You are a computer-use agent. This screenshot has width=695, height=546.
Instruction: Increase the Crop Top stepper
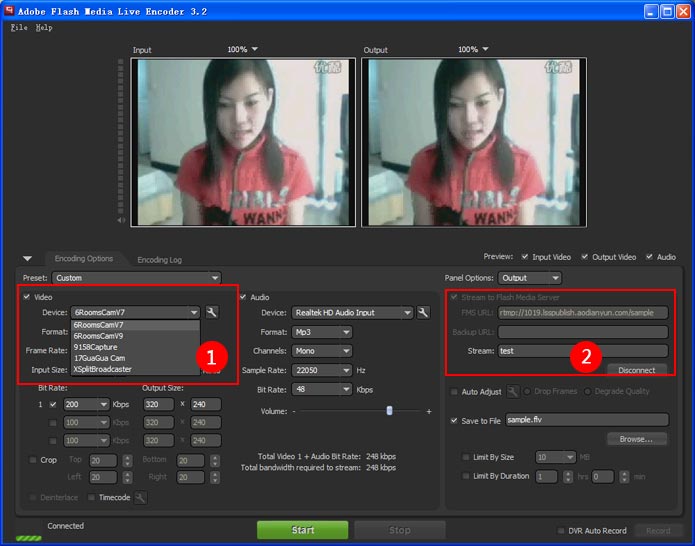point(127,457)
